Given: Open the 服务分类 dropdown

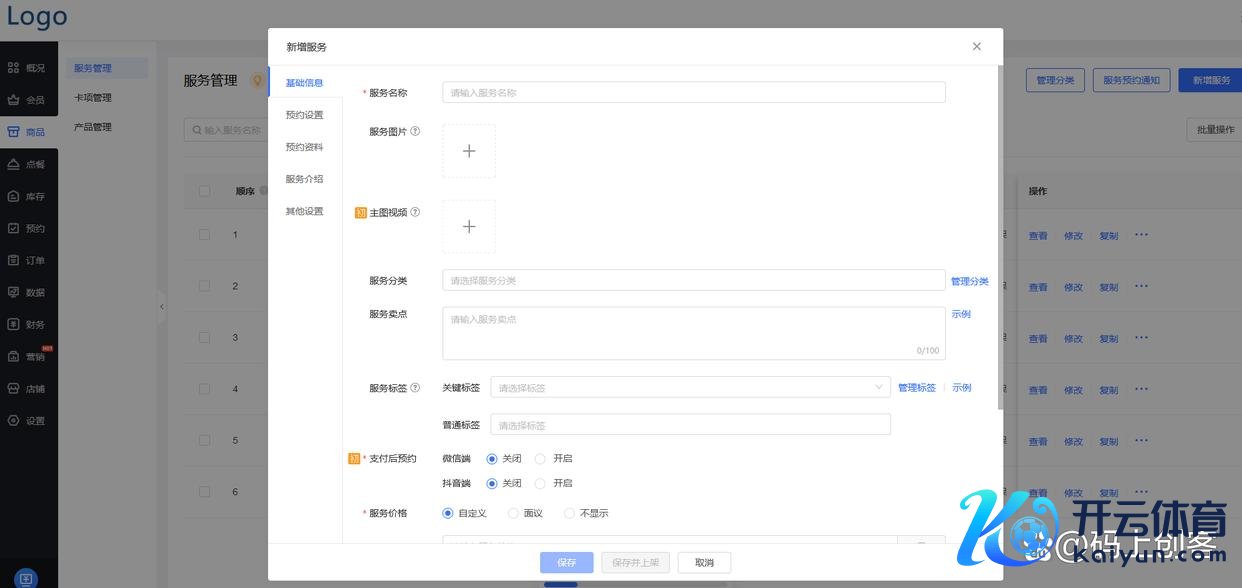Looking at the screenshot, I should tap(693, 281).
